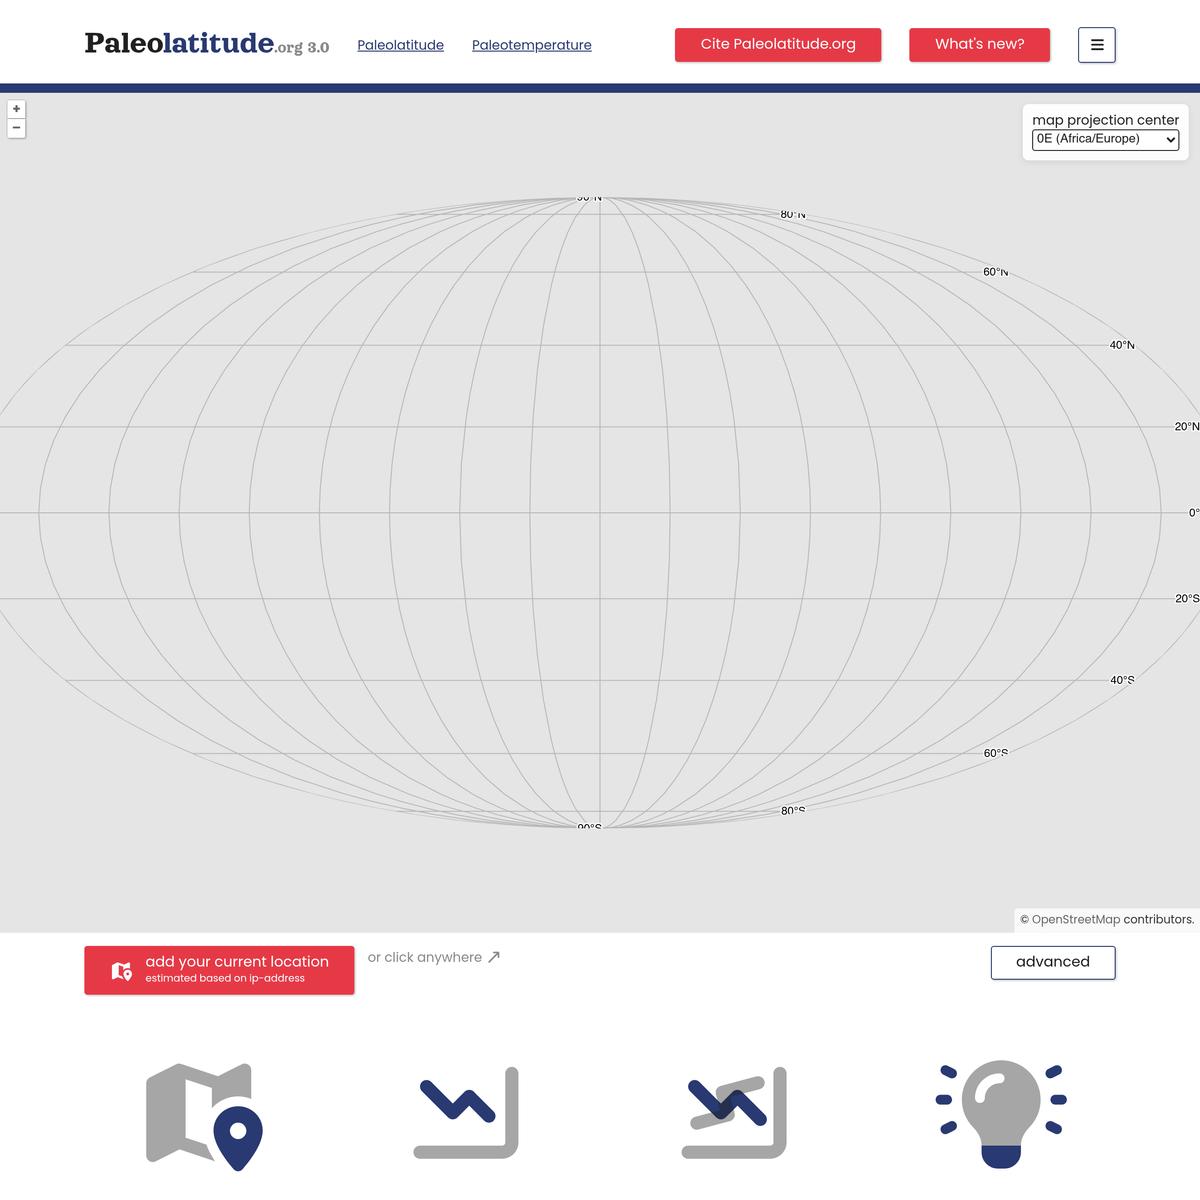The width and height of the screenshot is (1200, 1200).
Task: Click the Cite Paleolatitude.org button
Action: [778, 44]
